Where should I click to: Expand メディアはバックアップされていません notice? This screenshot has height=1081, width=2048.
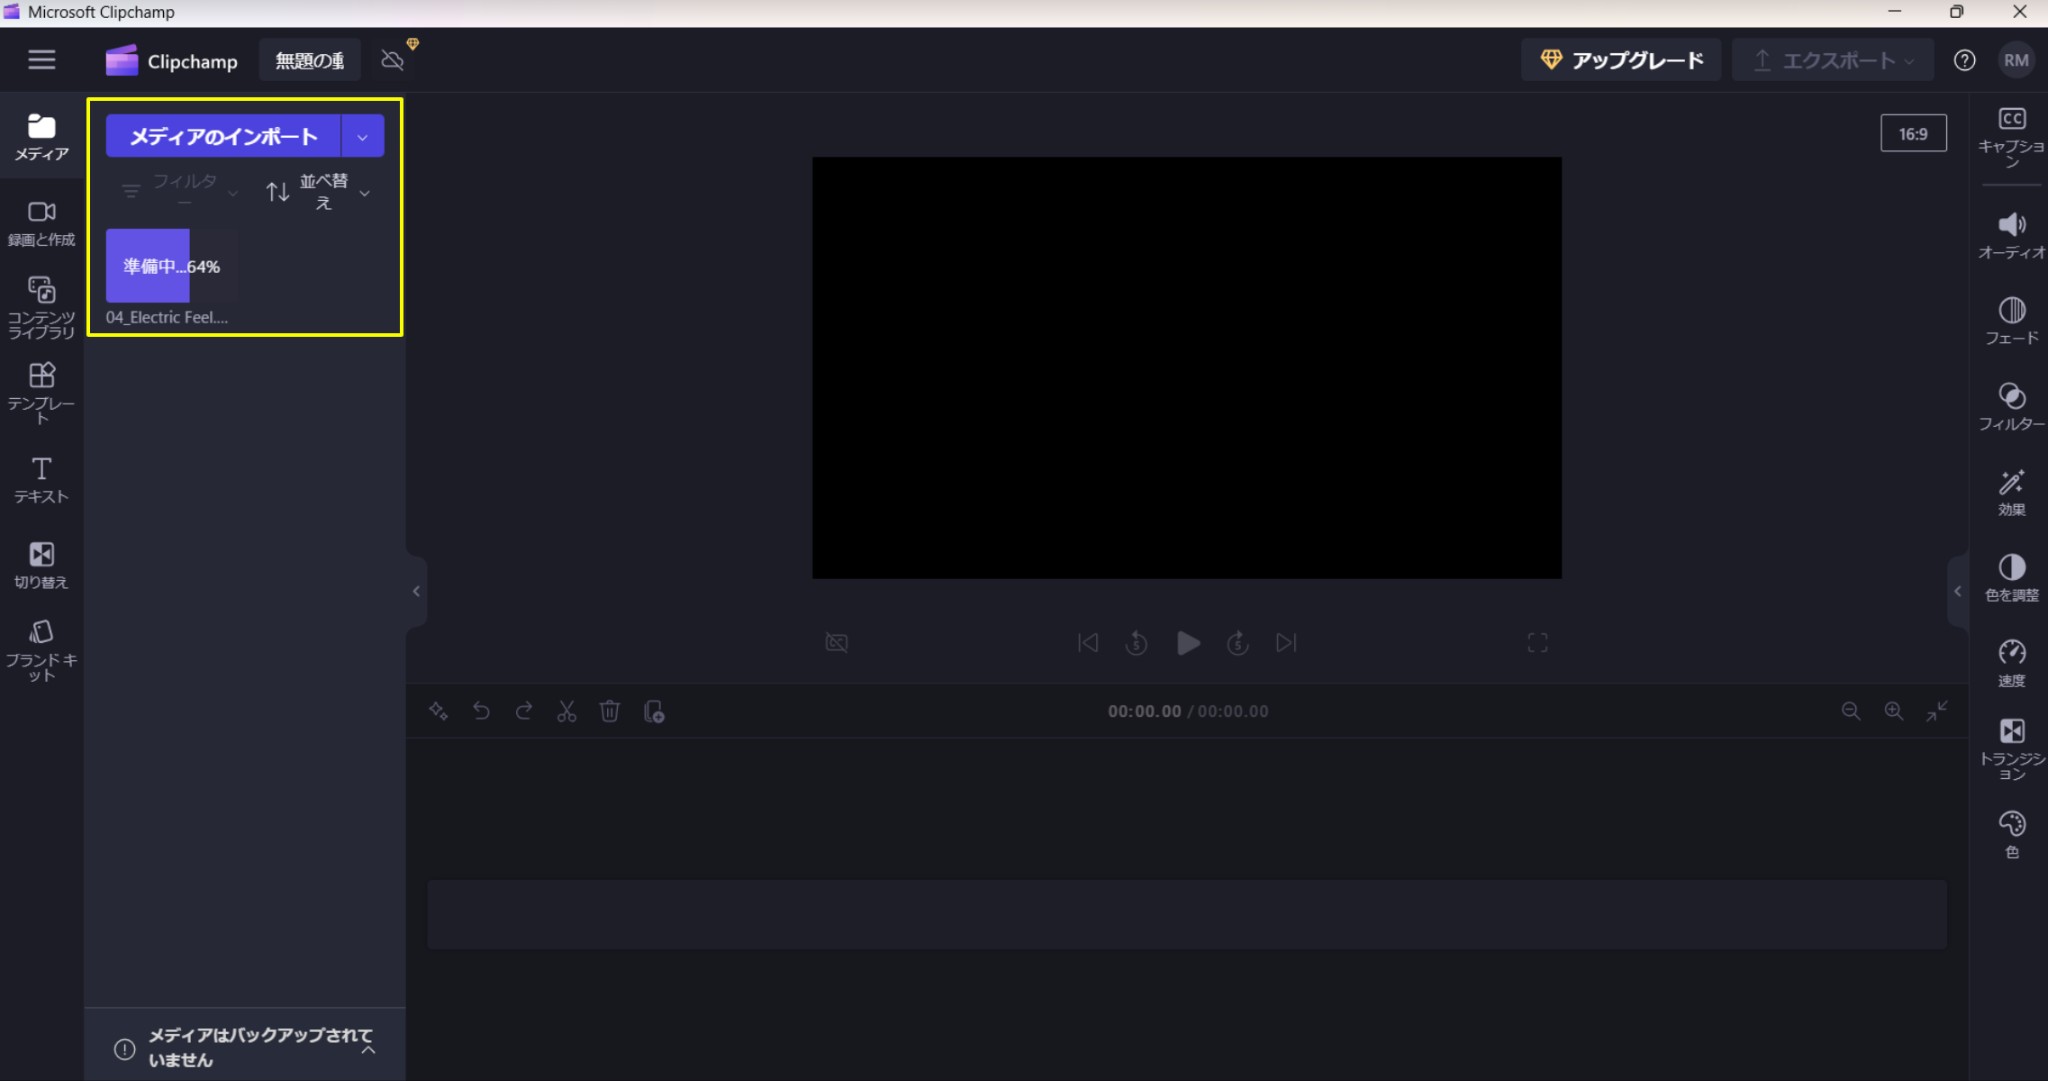click(369, 1049)
